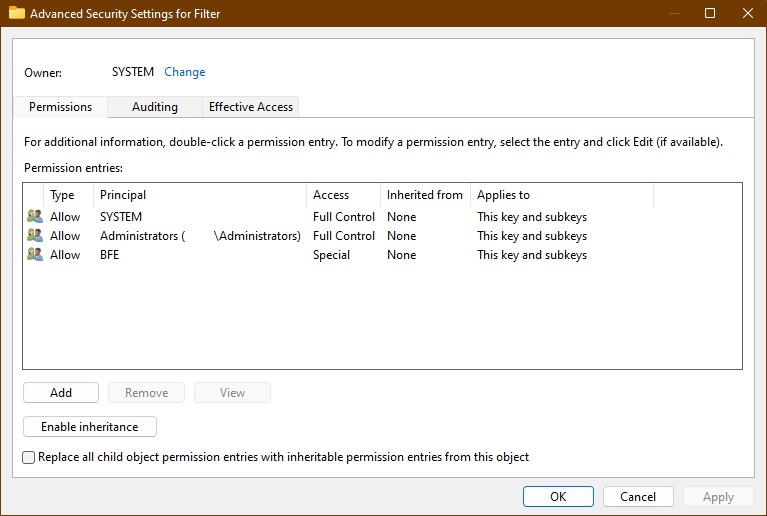Maximize the Advanced Security Settings window

[x=710, y=13]
